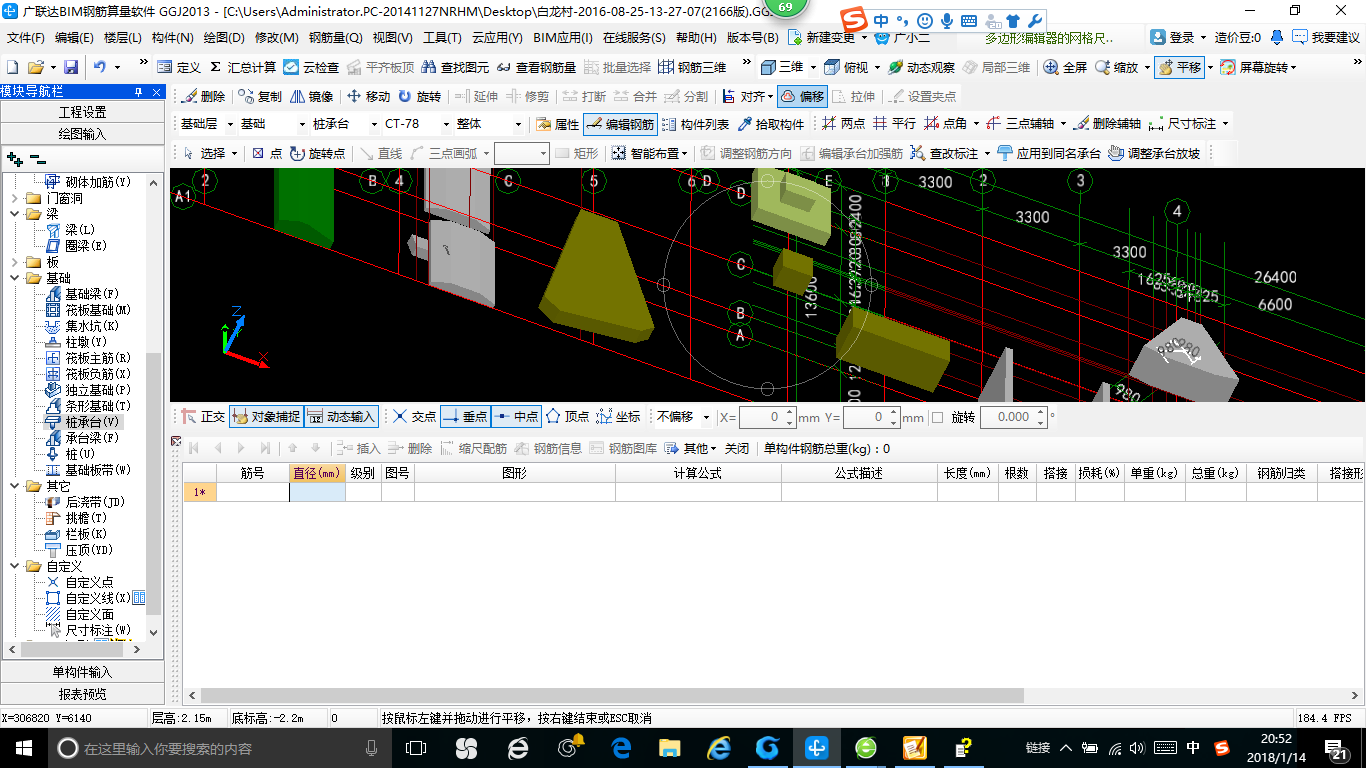Image resolution: width=1366 pixels, height=768 pixels.
Task: Click 平行 parallel axis tool
Action: coord(894,124)
